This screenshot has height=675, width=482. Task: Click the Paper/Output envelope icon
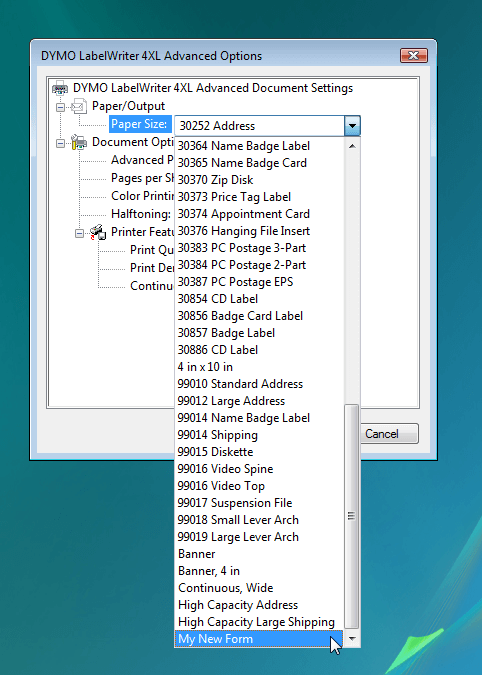click(x=79, y=106)
